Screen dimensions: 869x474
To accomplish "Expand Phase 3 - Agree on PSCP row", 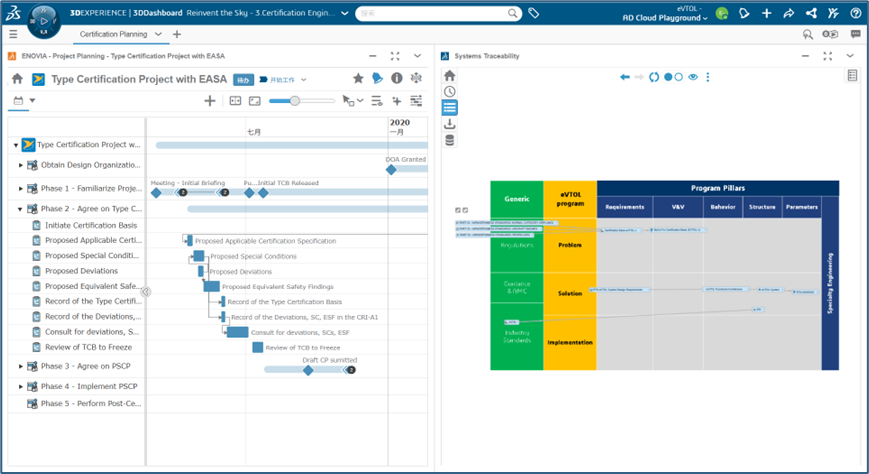I will 21,366.
